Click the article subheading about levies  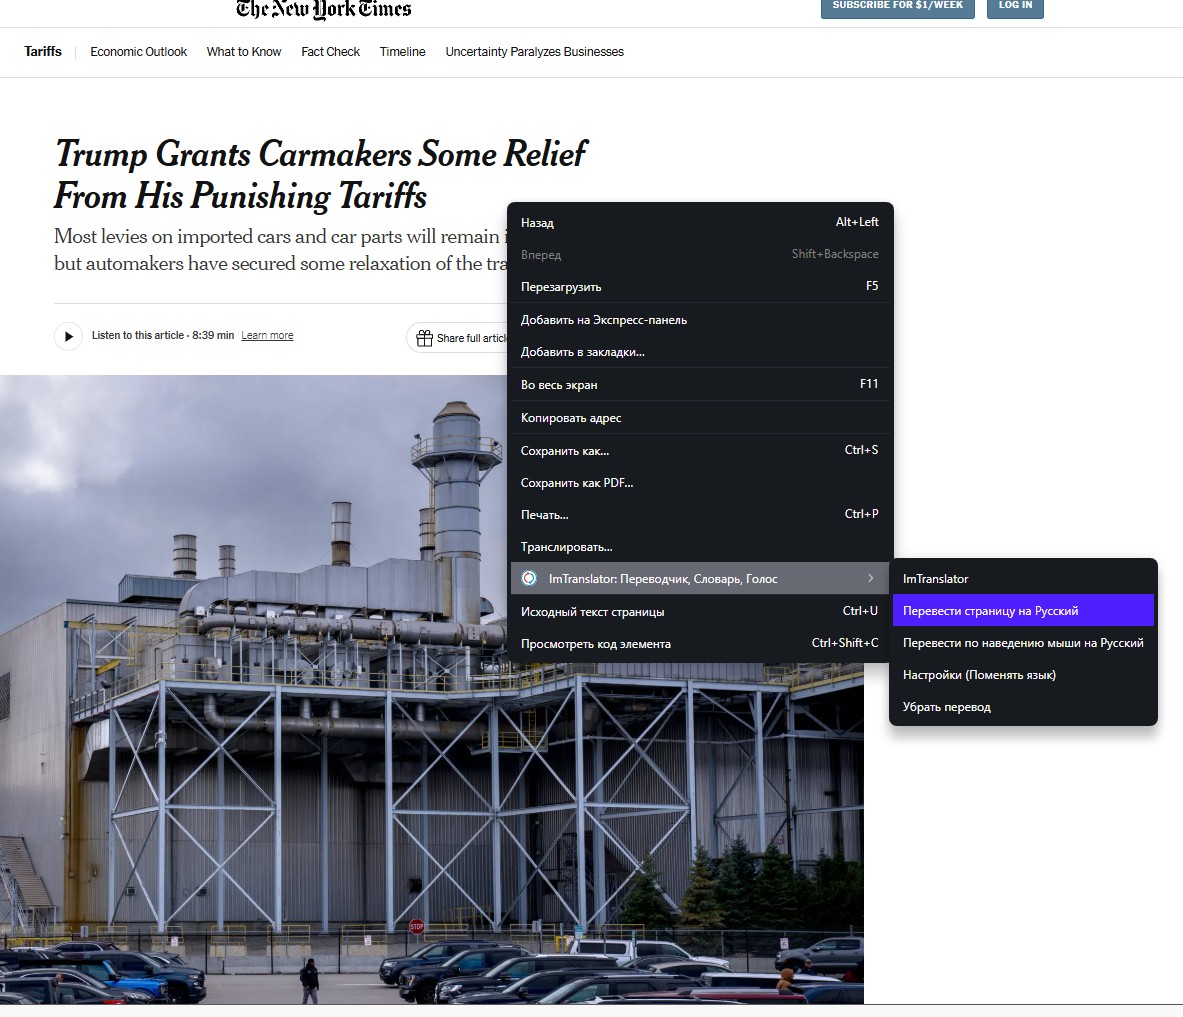tap(281, 250)
